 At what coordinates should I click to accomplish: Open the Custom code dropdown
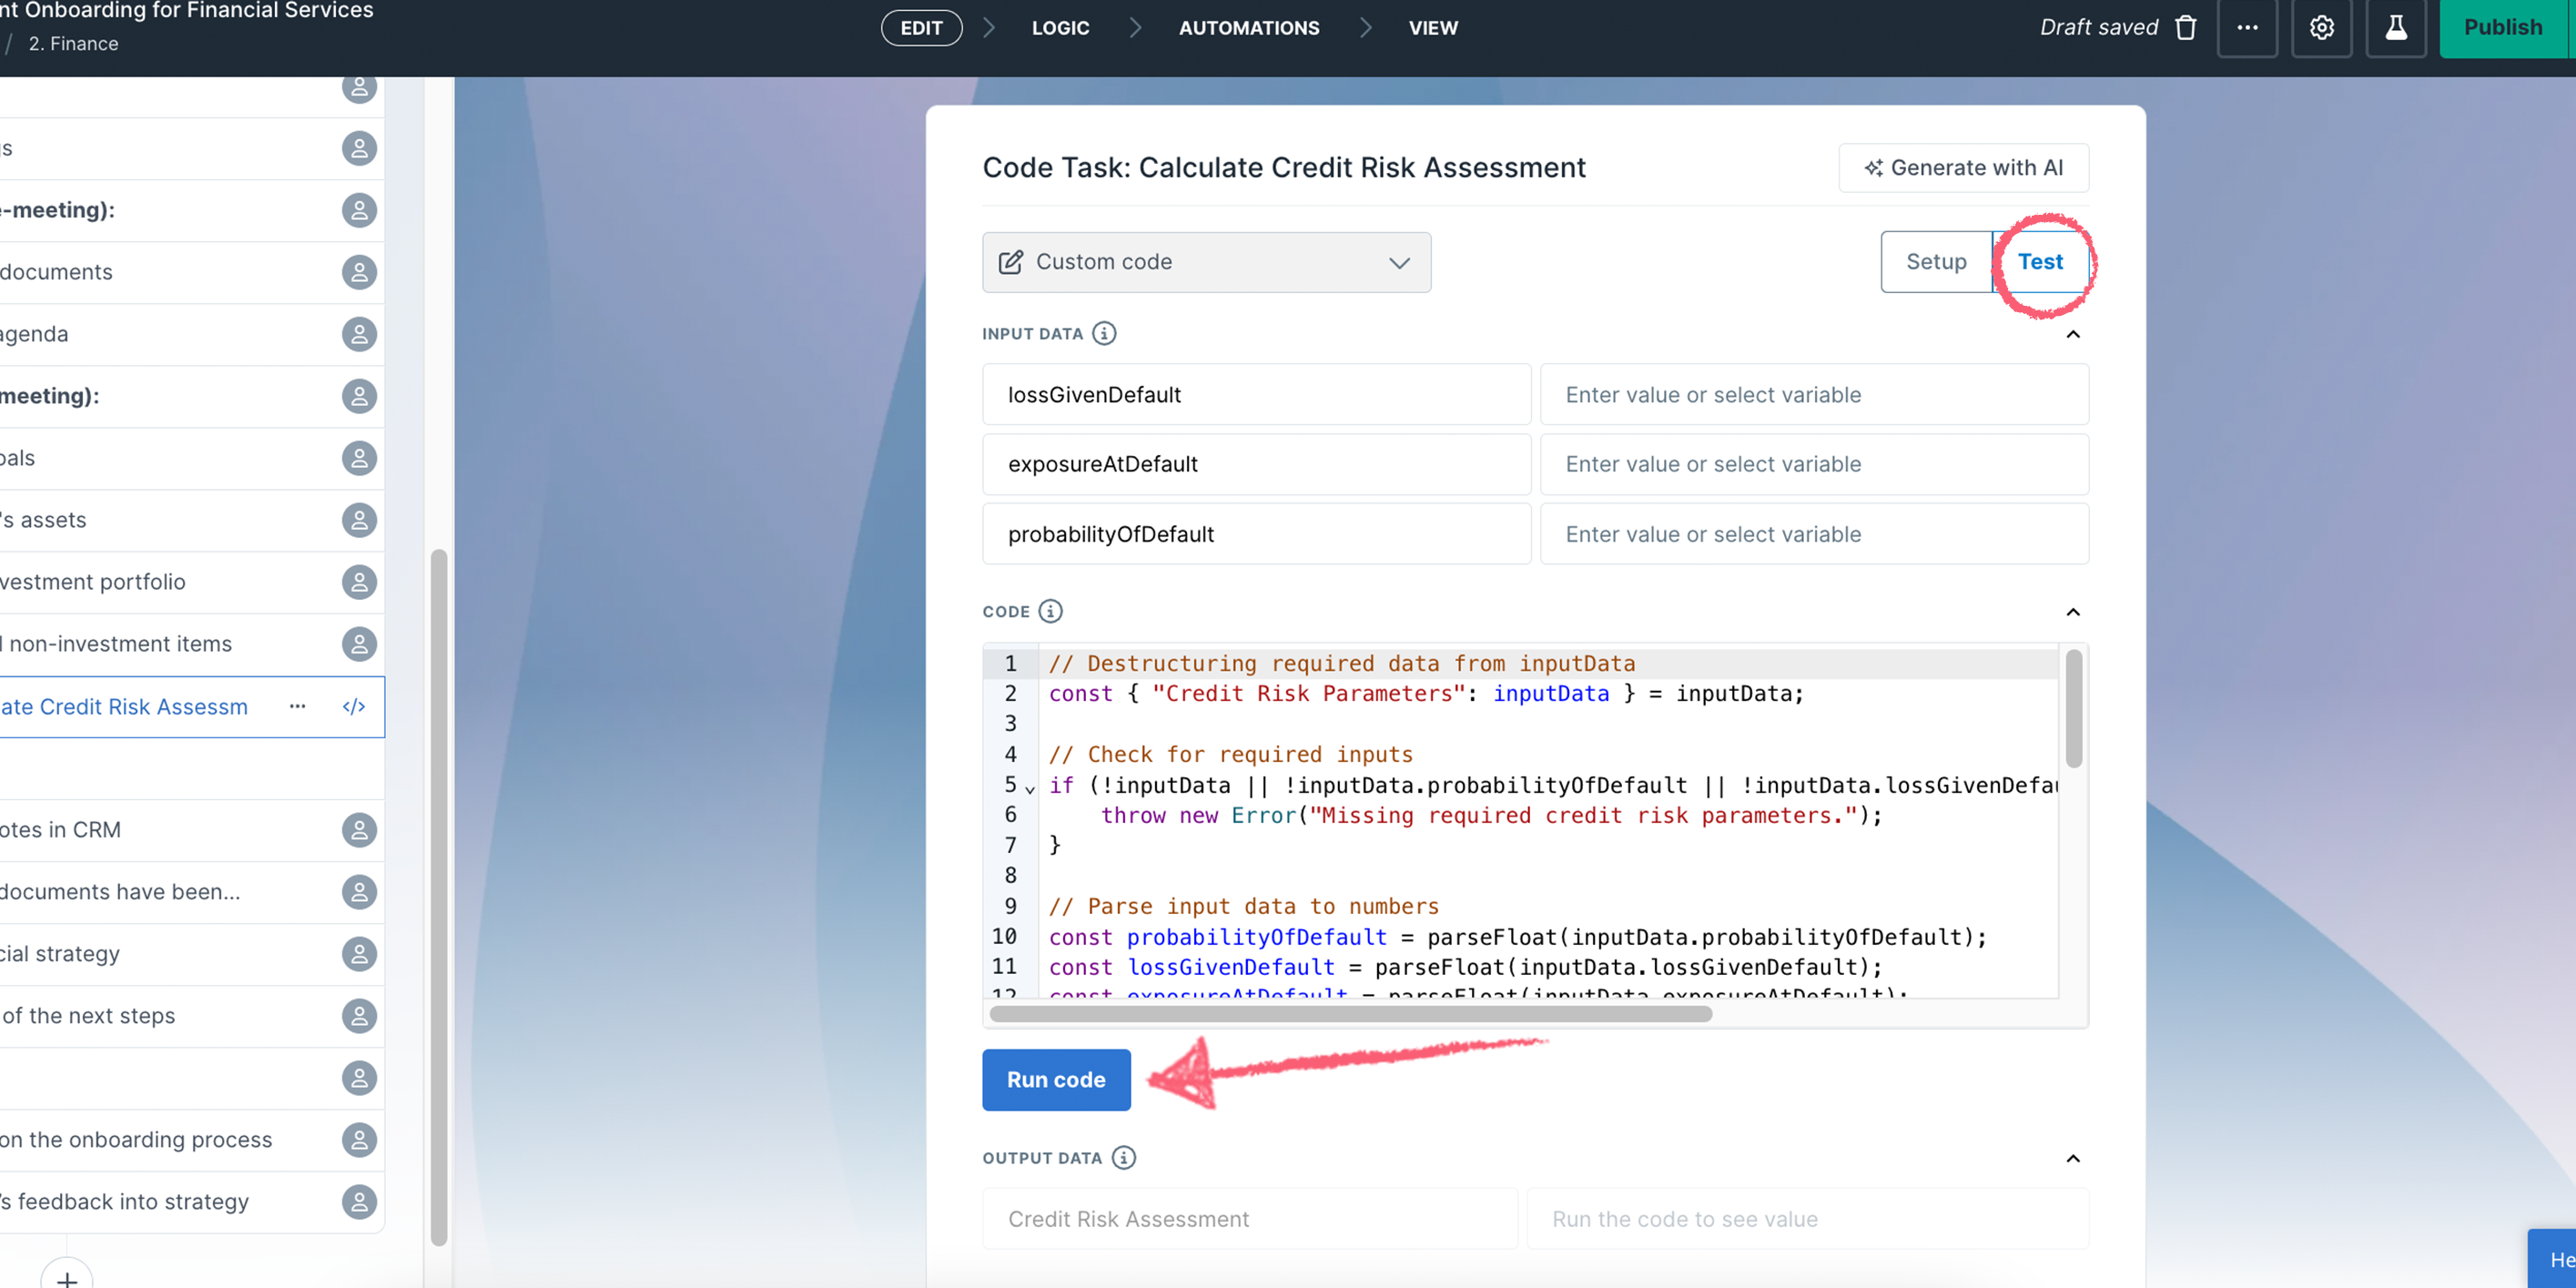[x=1206, y=262]
